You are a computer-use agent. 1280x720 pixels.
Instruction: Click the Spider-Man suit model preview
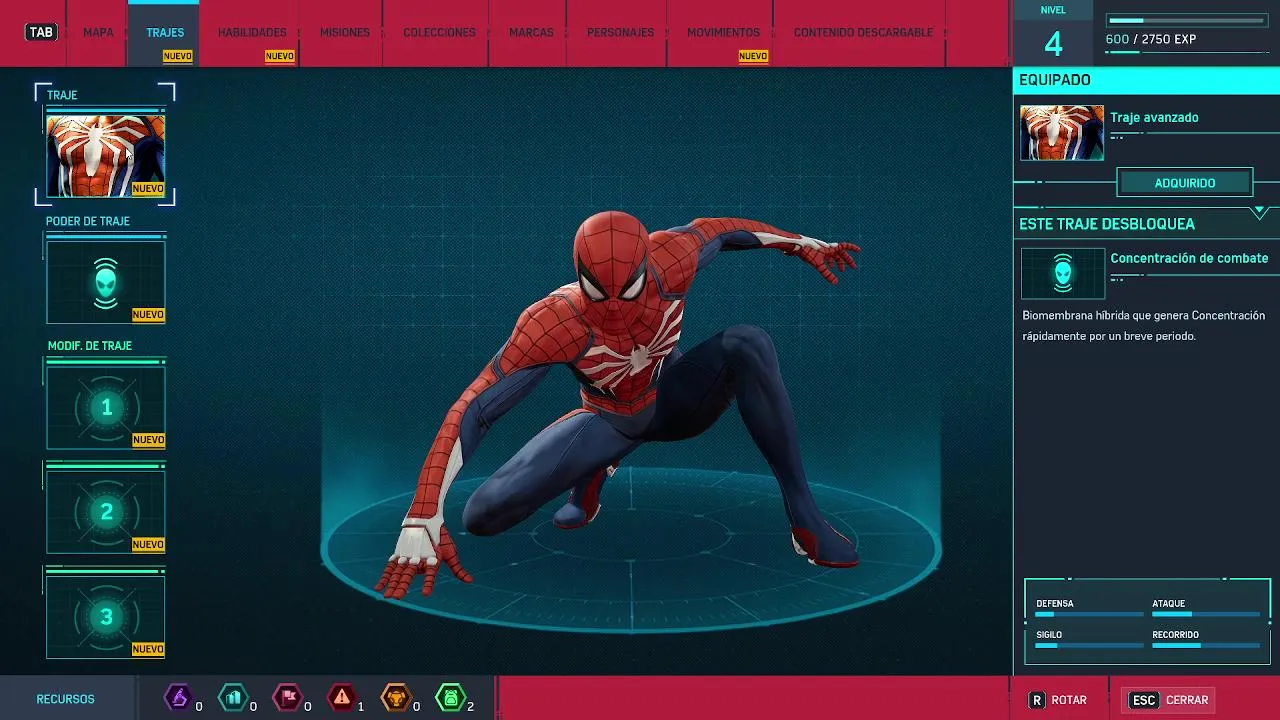[617, 404]
